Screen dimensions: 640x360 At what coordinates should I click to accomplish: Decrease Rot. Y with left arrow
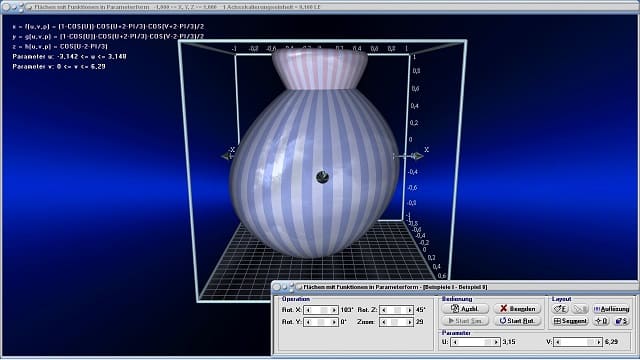(x=308, y=322)
